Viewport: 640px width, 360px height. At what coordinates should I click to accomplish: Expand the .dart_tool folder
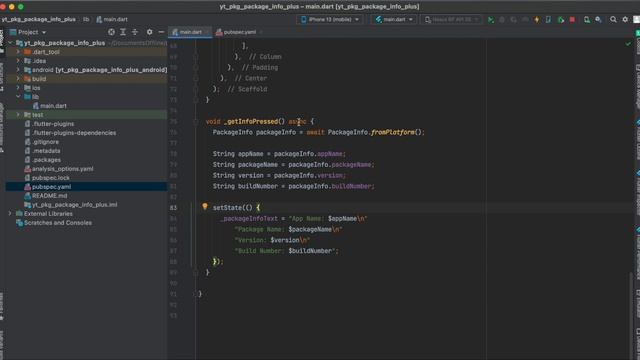[x=18, y=52]
